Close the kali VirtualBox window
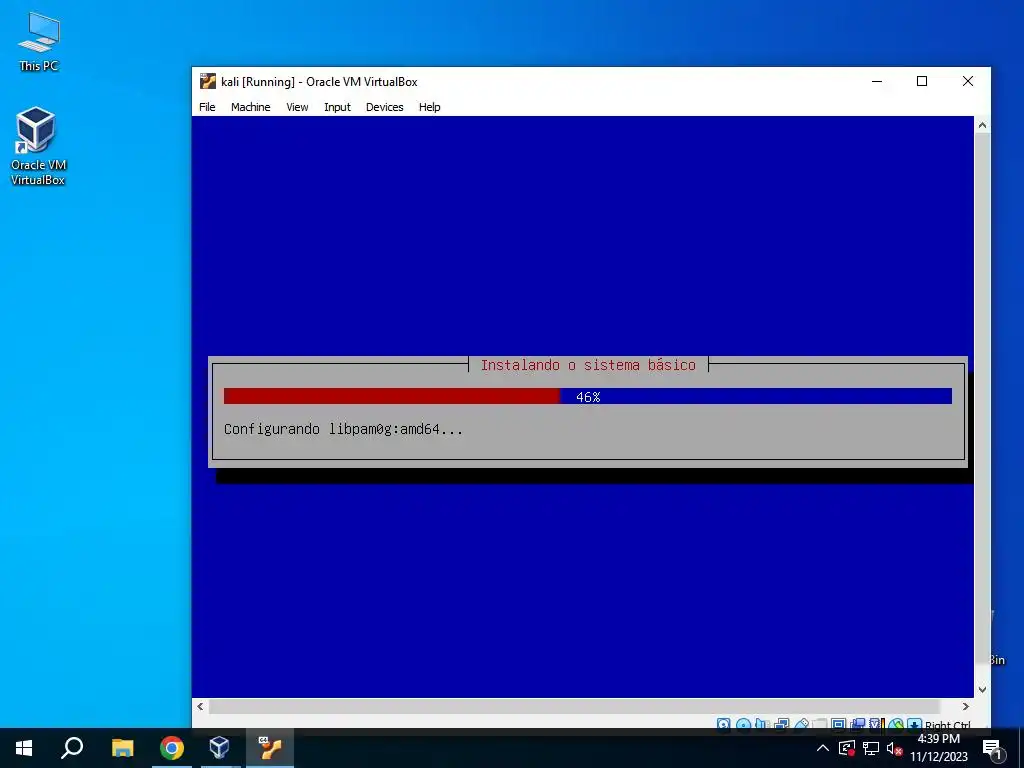The height and width of the screenshot is (768, 1024). pyautogui.click(x=968, y=81)
